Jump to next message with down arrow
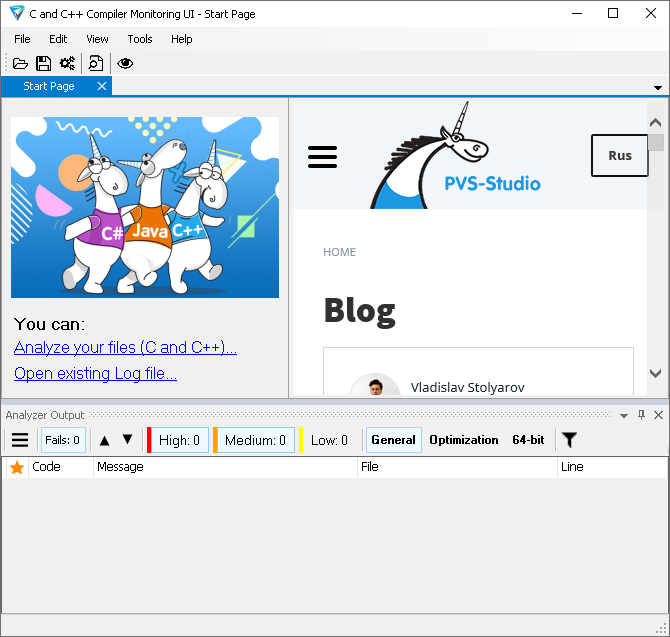This screenshot has width=670, height=637. pyautogui.click(x=127, y=440)
